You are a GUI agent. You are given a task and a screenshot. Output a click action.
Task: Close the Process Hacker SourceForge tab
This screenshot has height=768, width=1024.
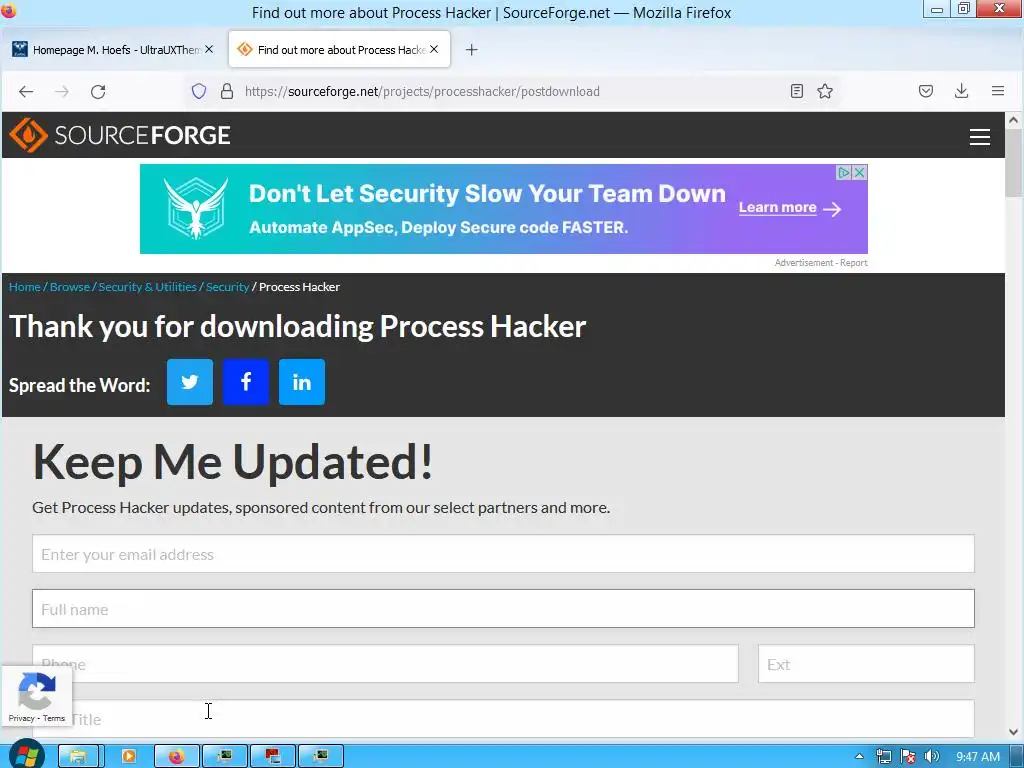click(x=434, y=49)
